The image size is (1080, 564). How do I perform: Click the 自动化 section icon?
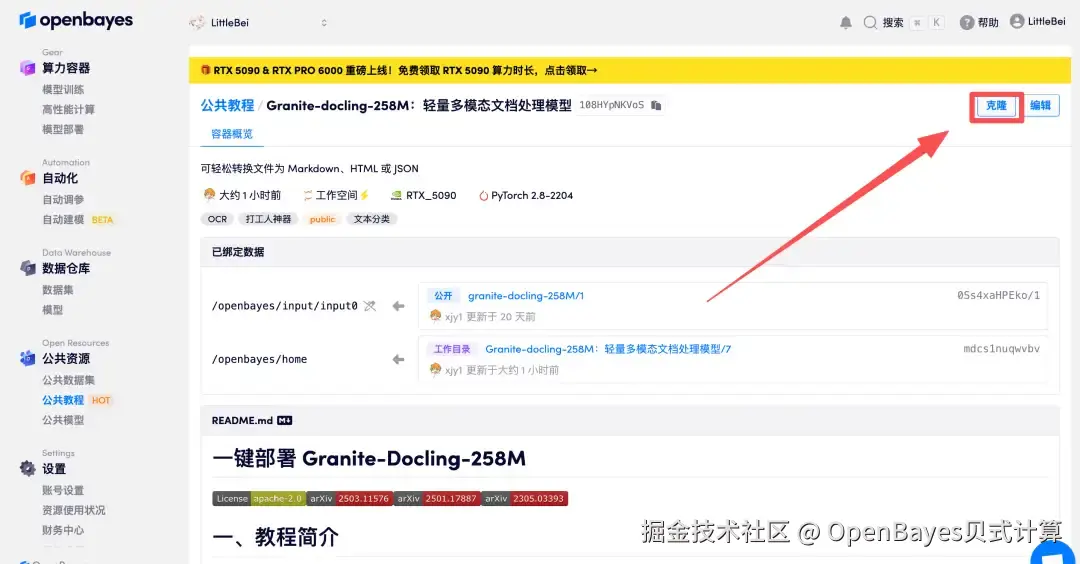tap(28, 178)
